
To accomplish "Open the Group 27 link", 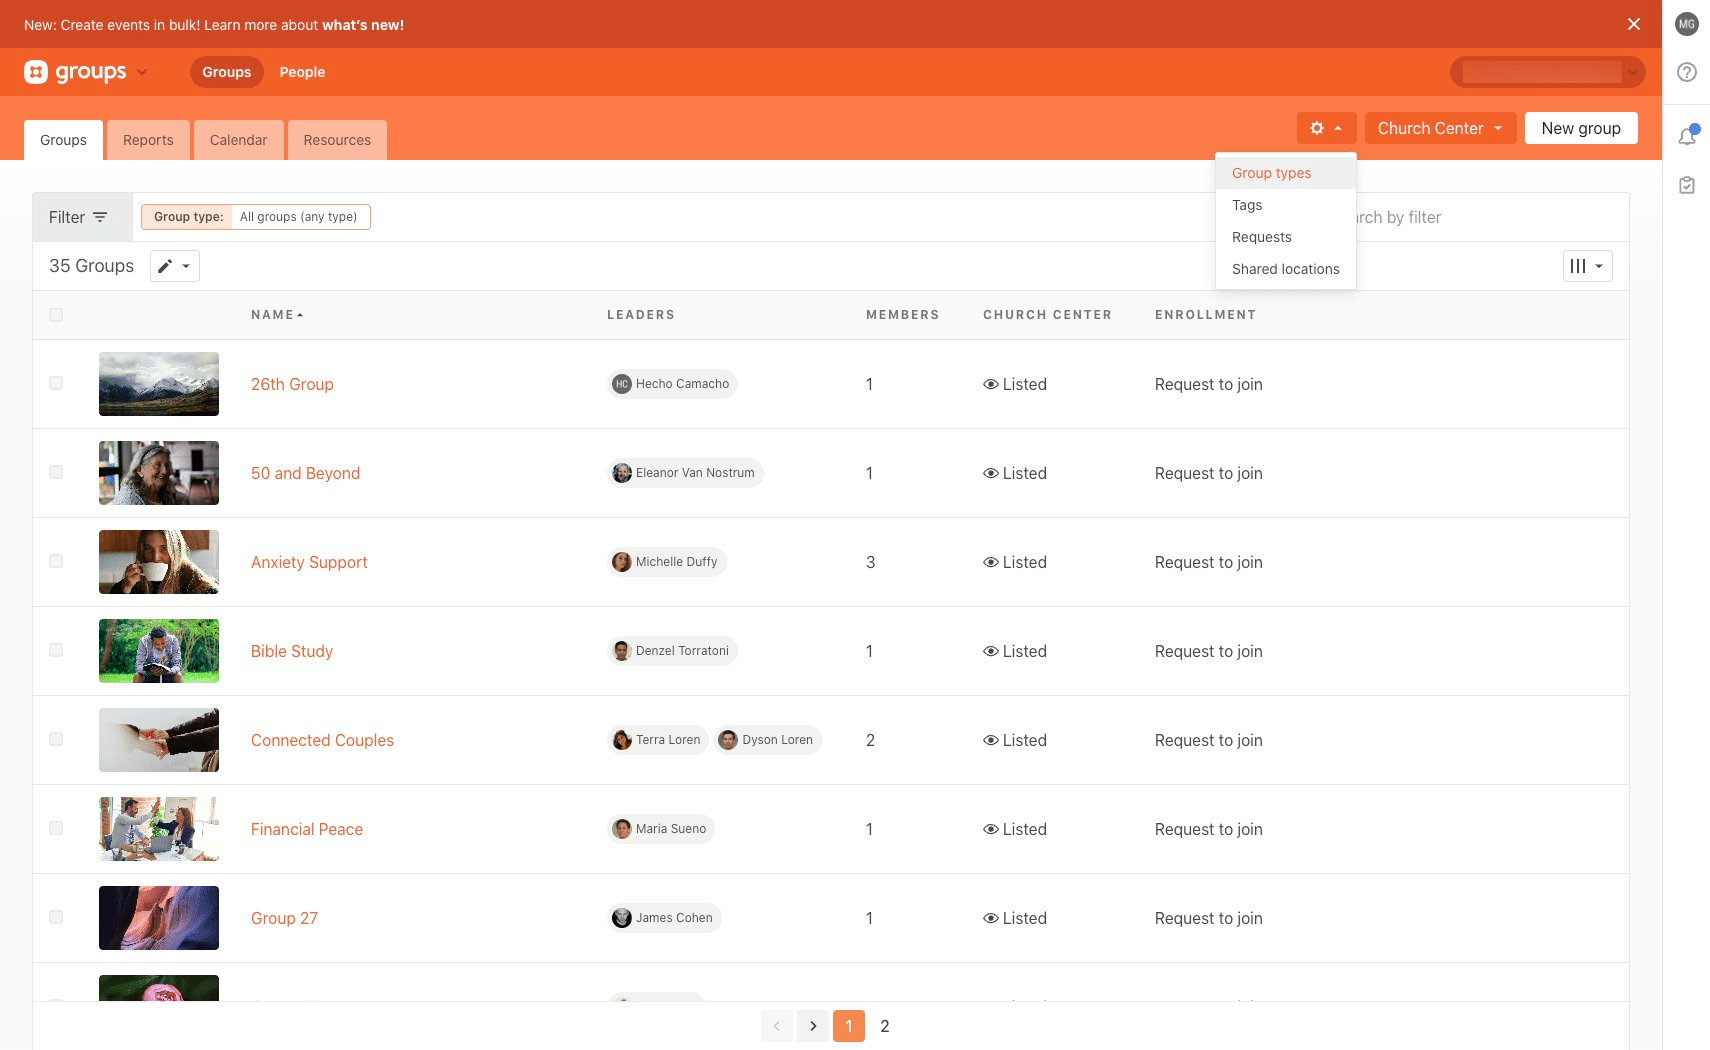I will 284,918.
